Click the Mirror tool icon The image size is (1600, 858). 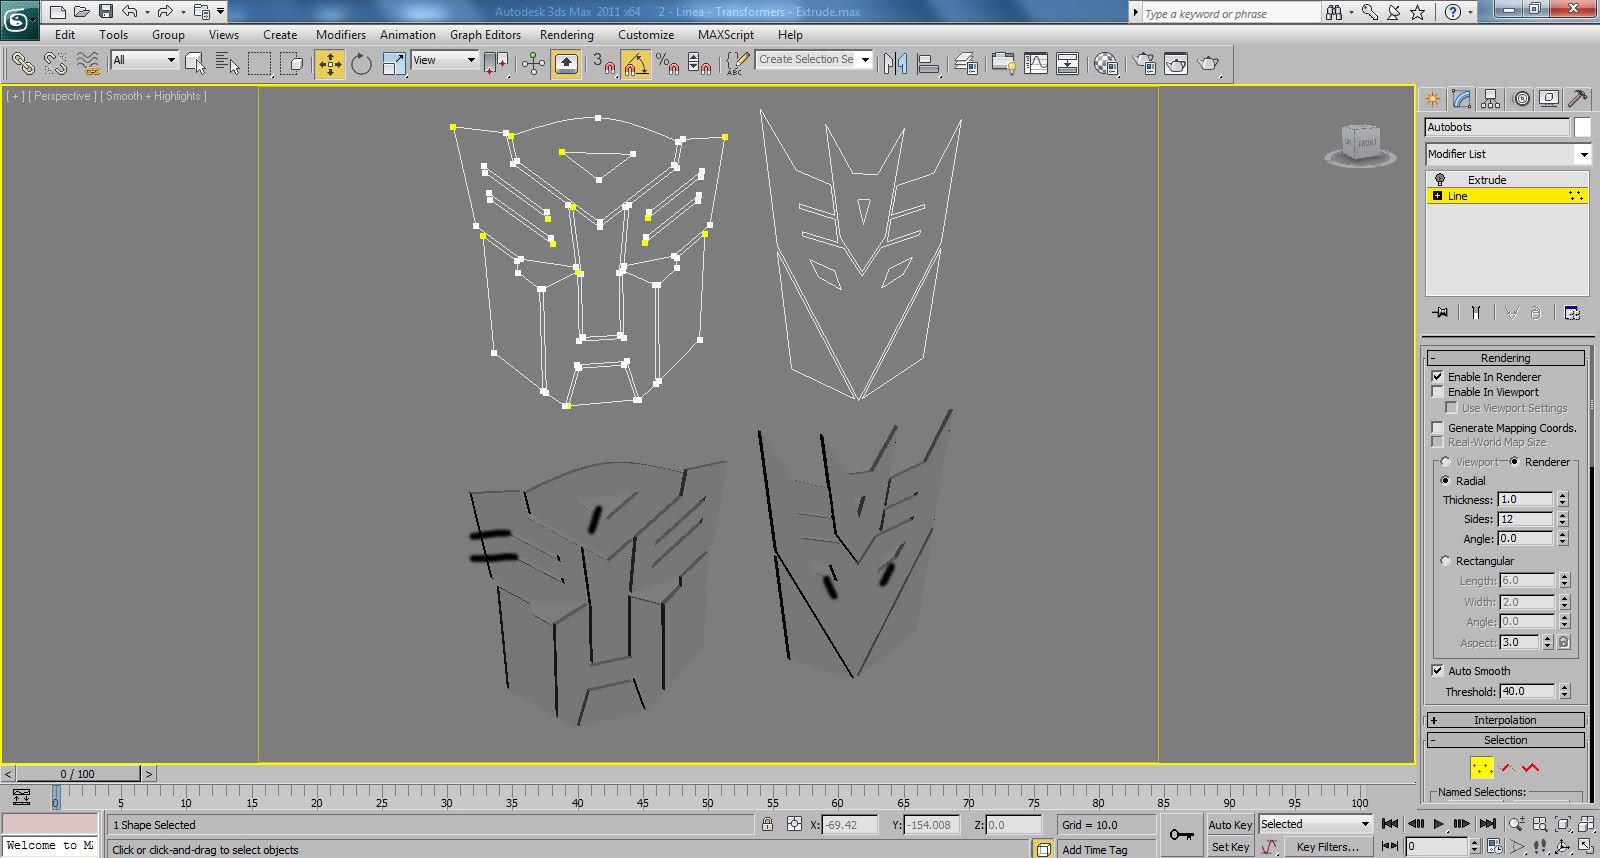coord(895,64)
